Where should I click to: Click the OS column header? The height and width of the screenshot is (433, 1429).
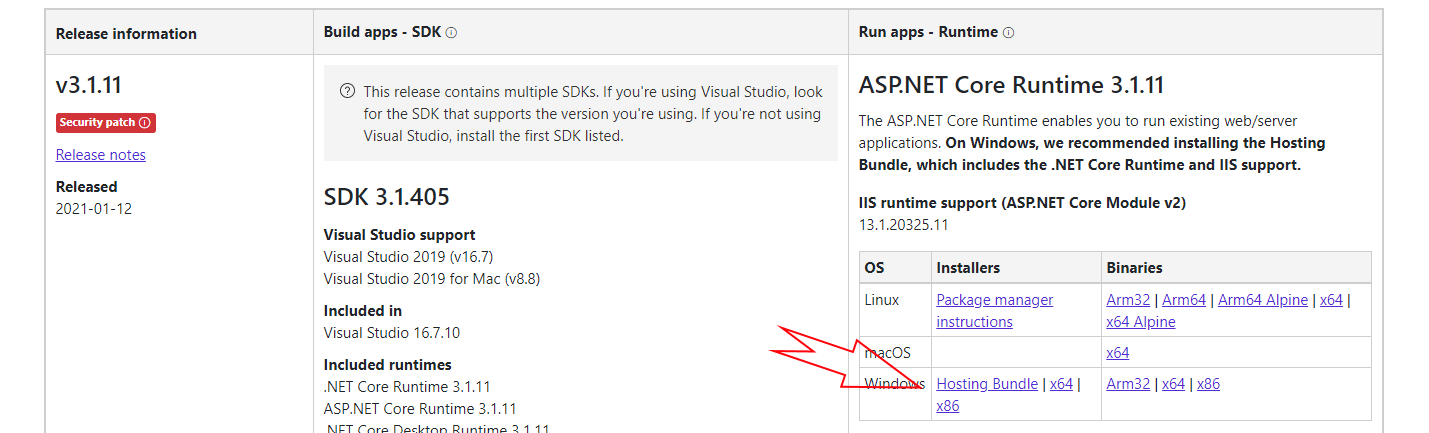pyautogui.click(x=875, y=268)
